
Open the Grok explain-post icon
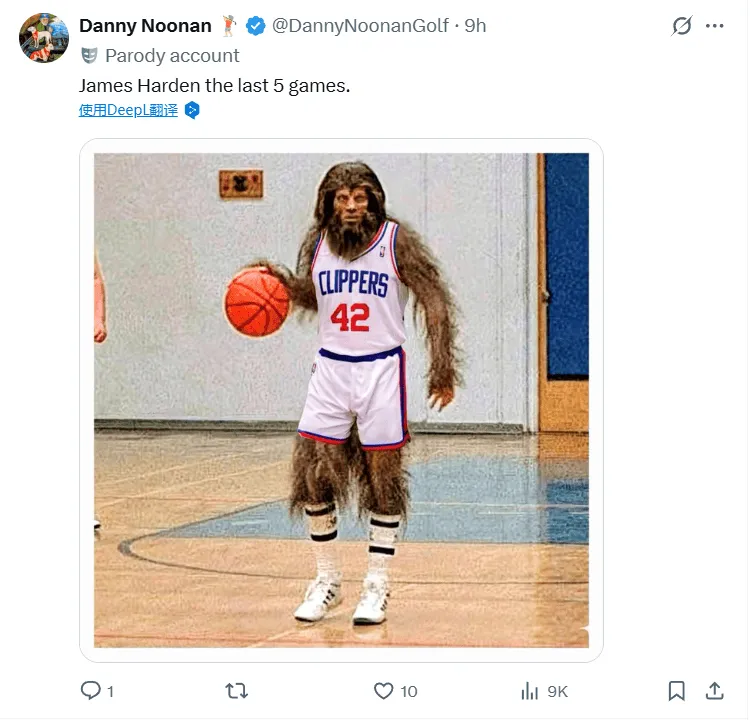[x=682, y=26]
